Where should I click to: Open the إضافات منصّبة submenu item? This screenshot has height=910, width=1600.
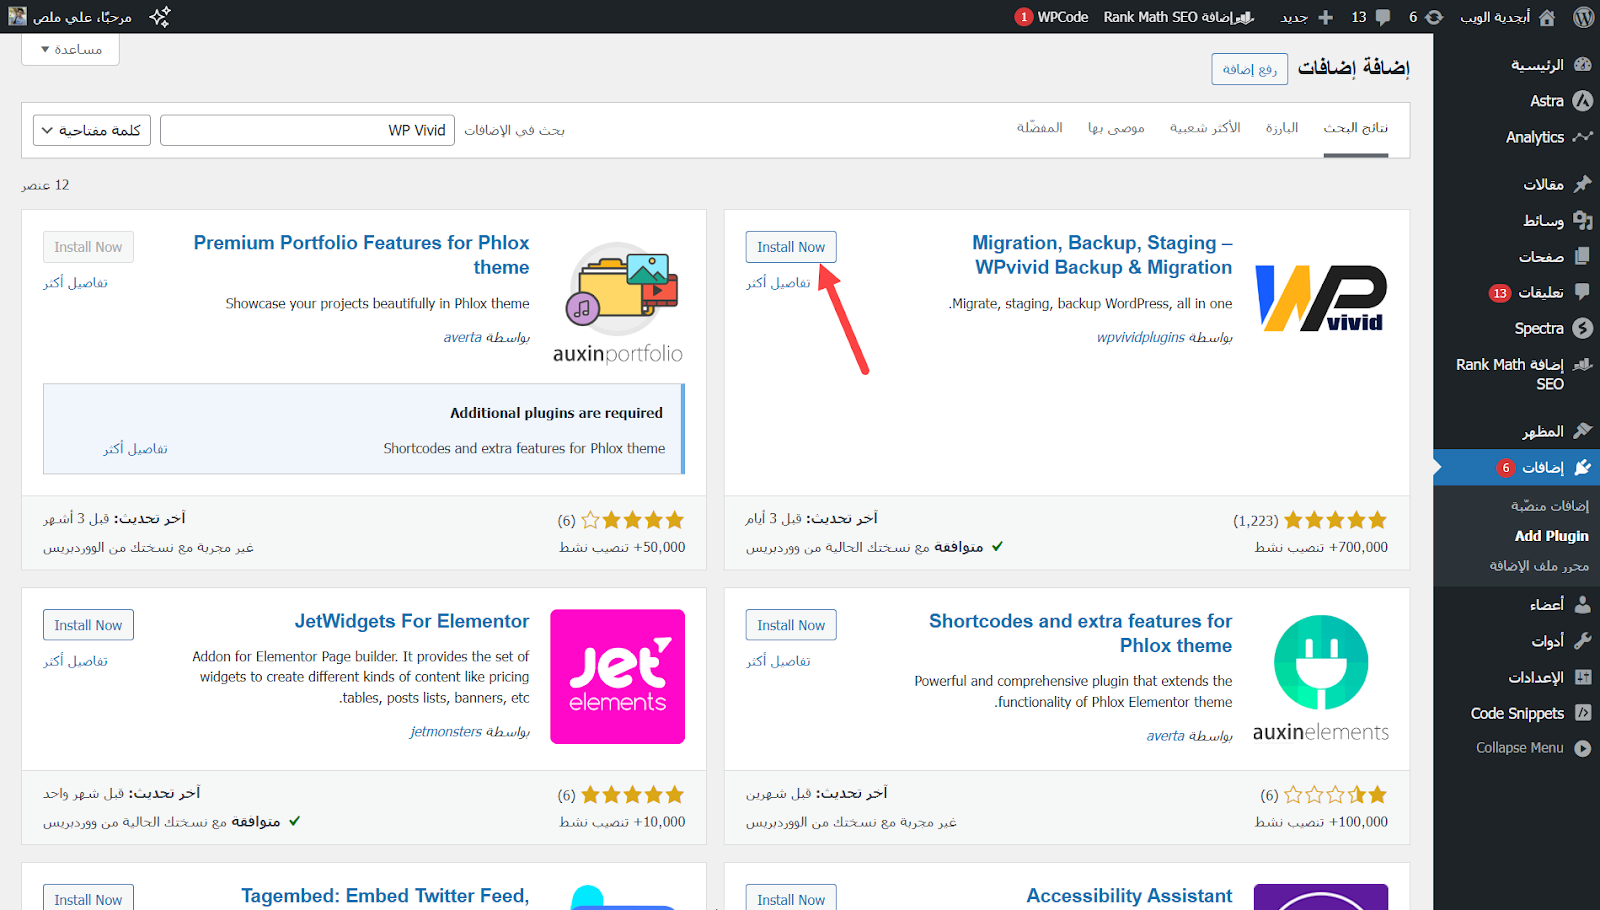(x=1549, y=506)
